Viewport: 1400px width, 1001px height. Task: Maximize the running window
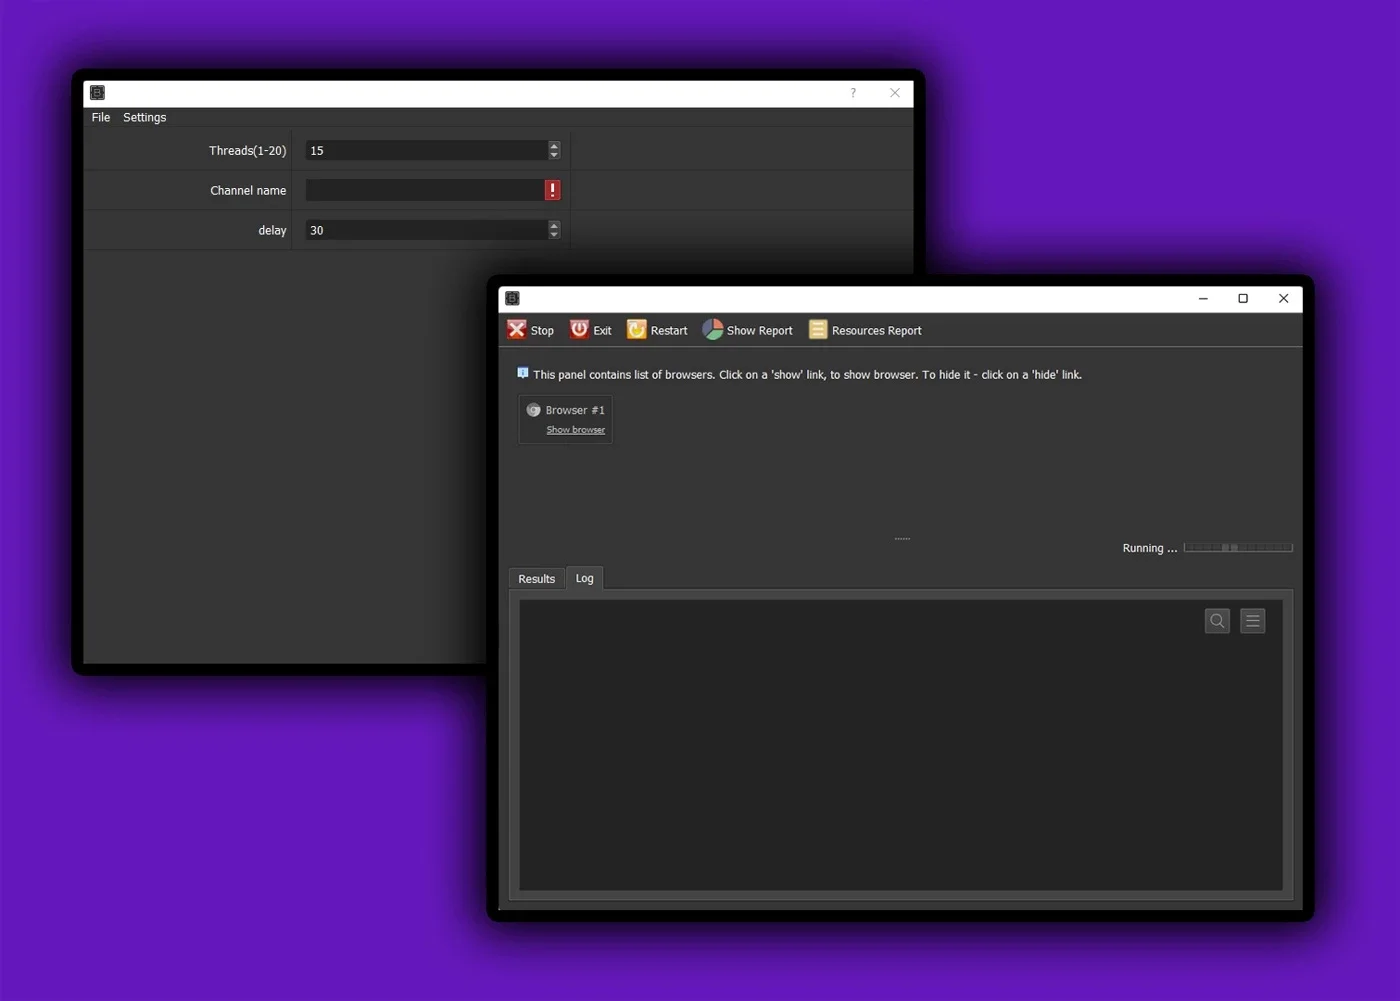click(1243, 298)
